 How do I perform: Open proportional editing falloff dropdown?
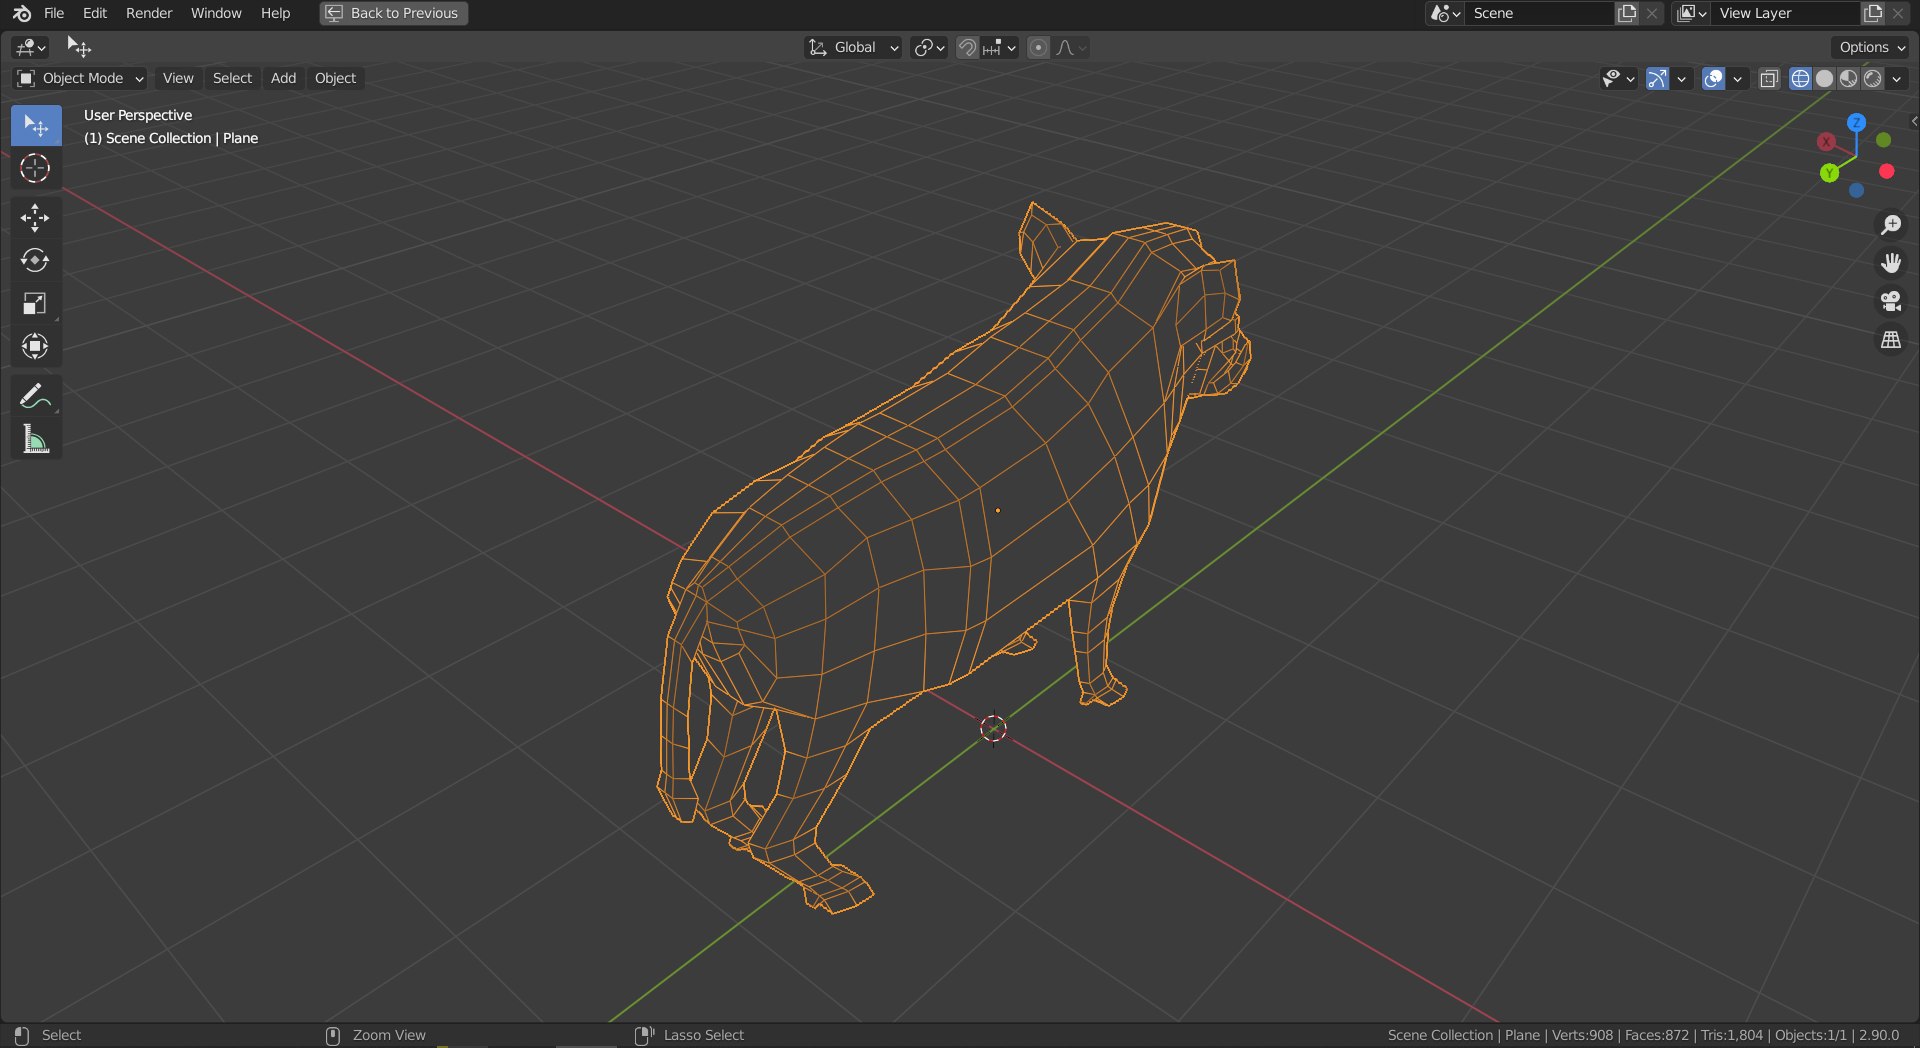(x=1071, y=47)
